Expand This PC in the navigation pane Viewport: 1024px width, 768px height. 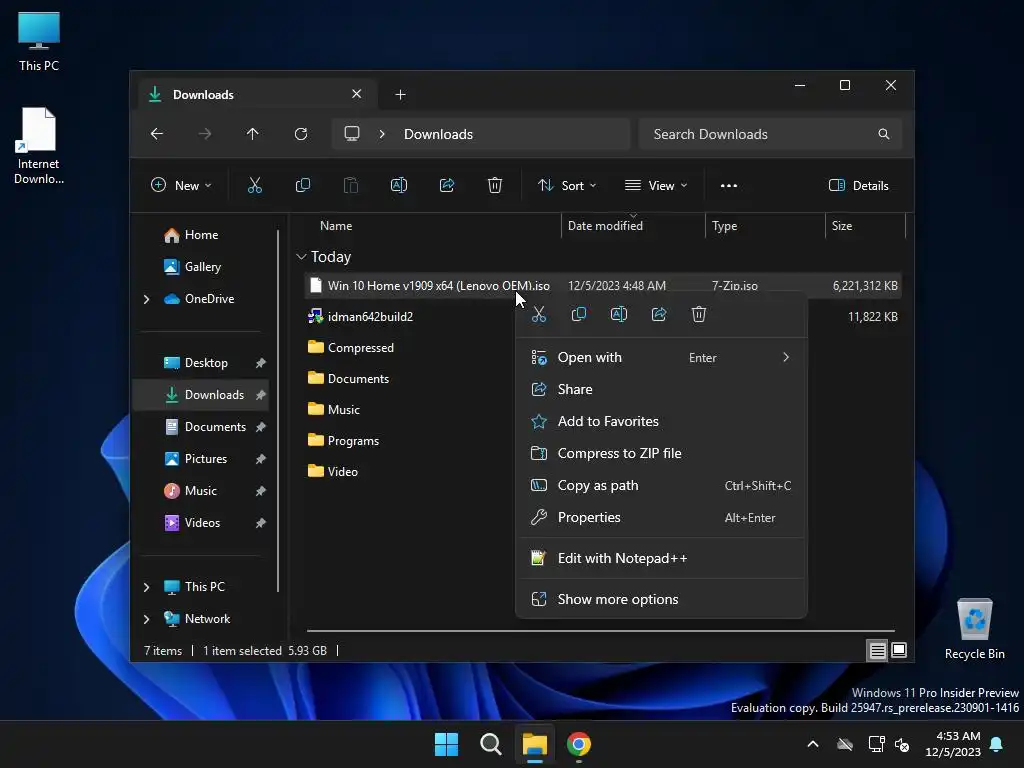(146, 587)
